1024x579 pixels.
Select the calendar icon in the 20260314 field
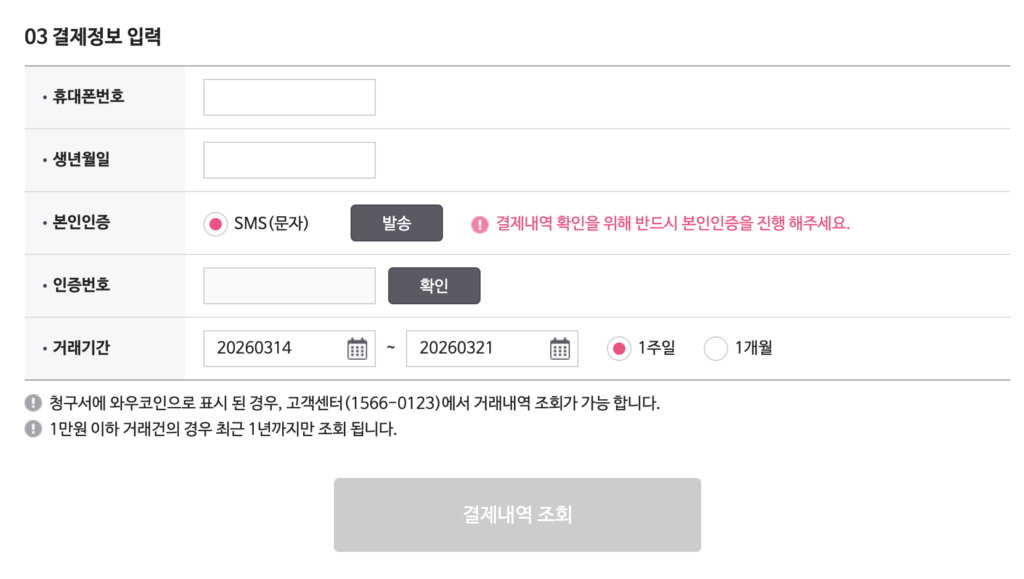click(357, 348)
